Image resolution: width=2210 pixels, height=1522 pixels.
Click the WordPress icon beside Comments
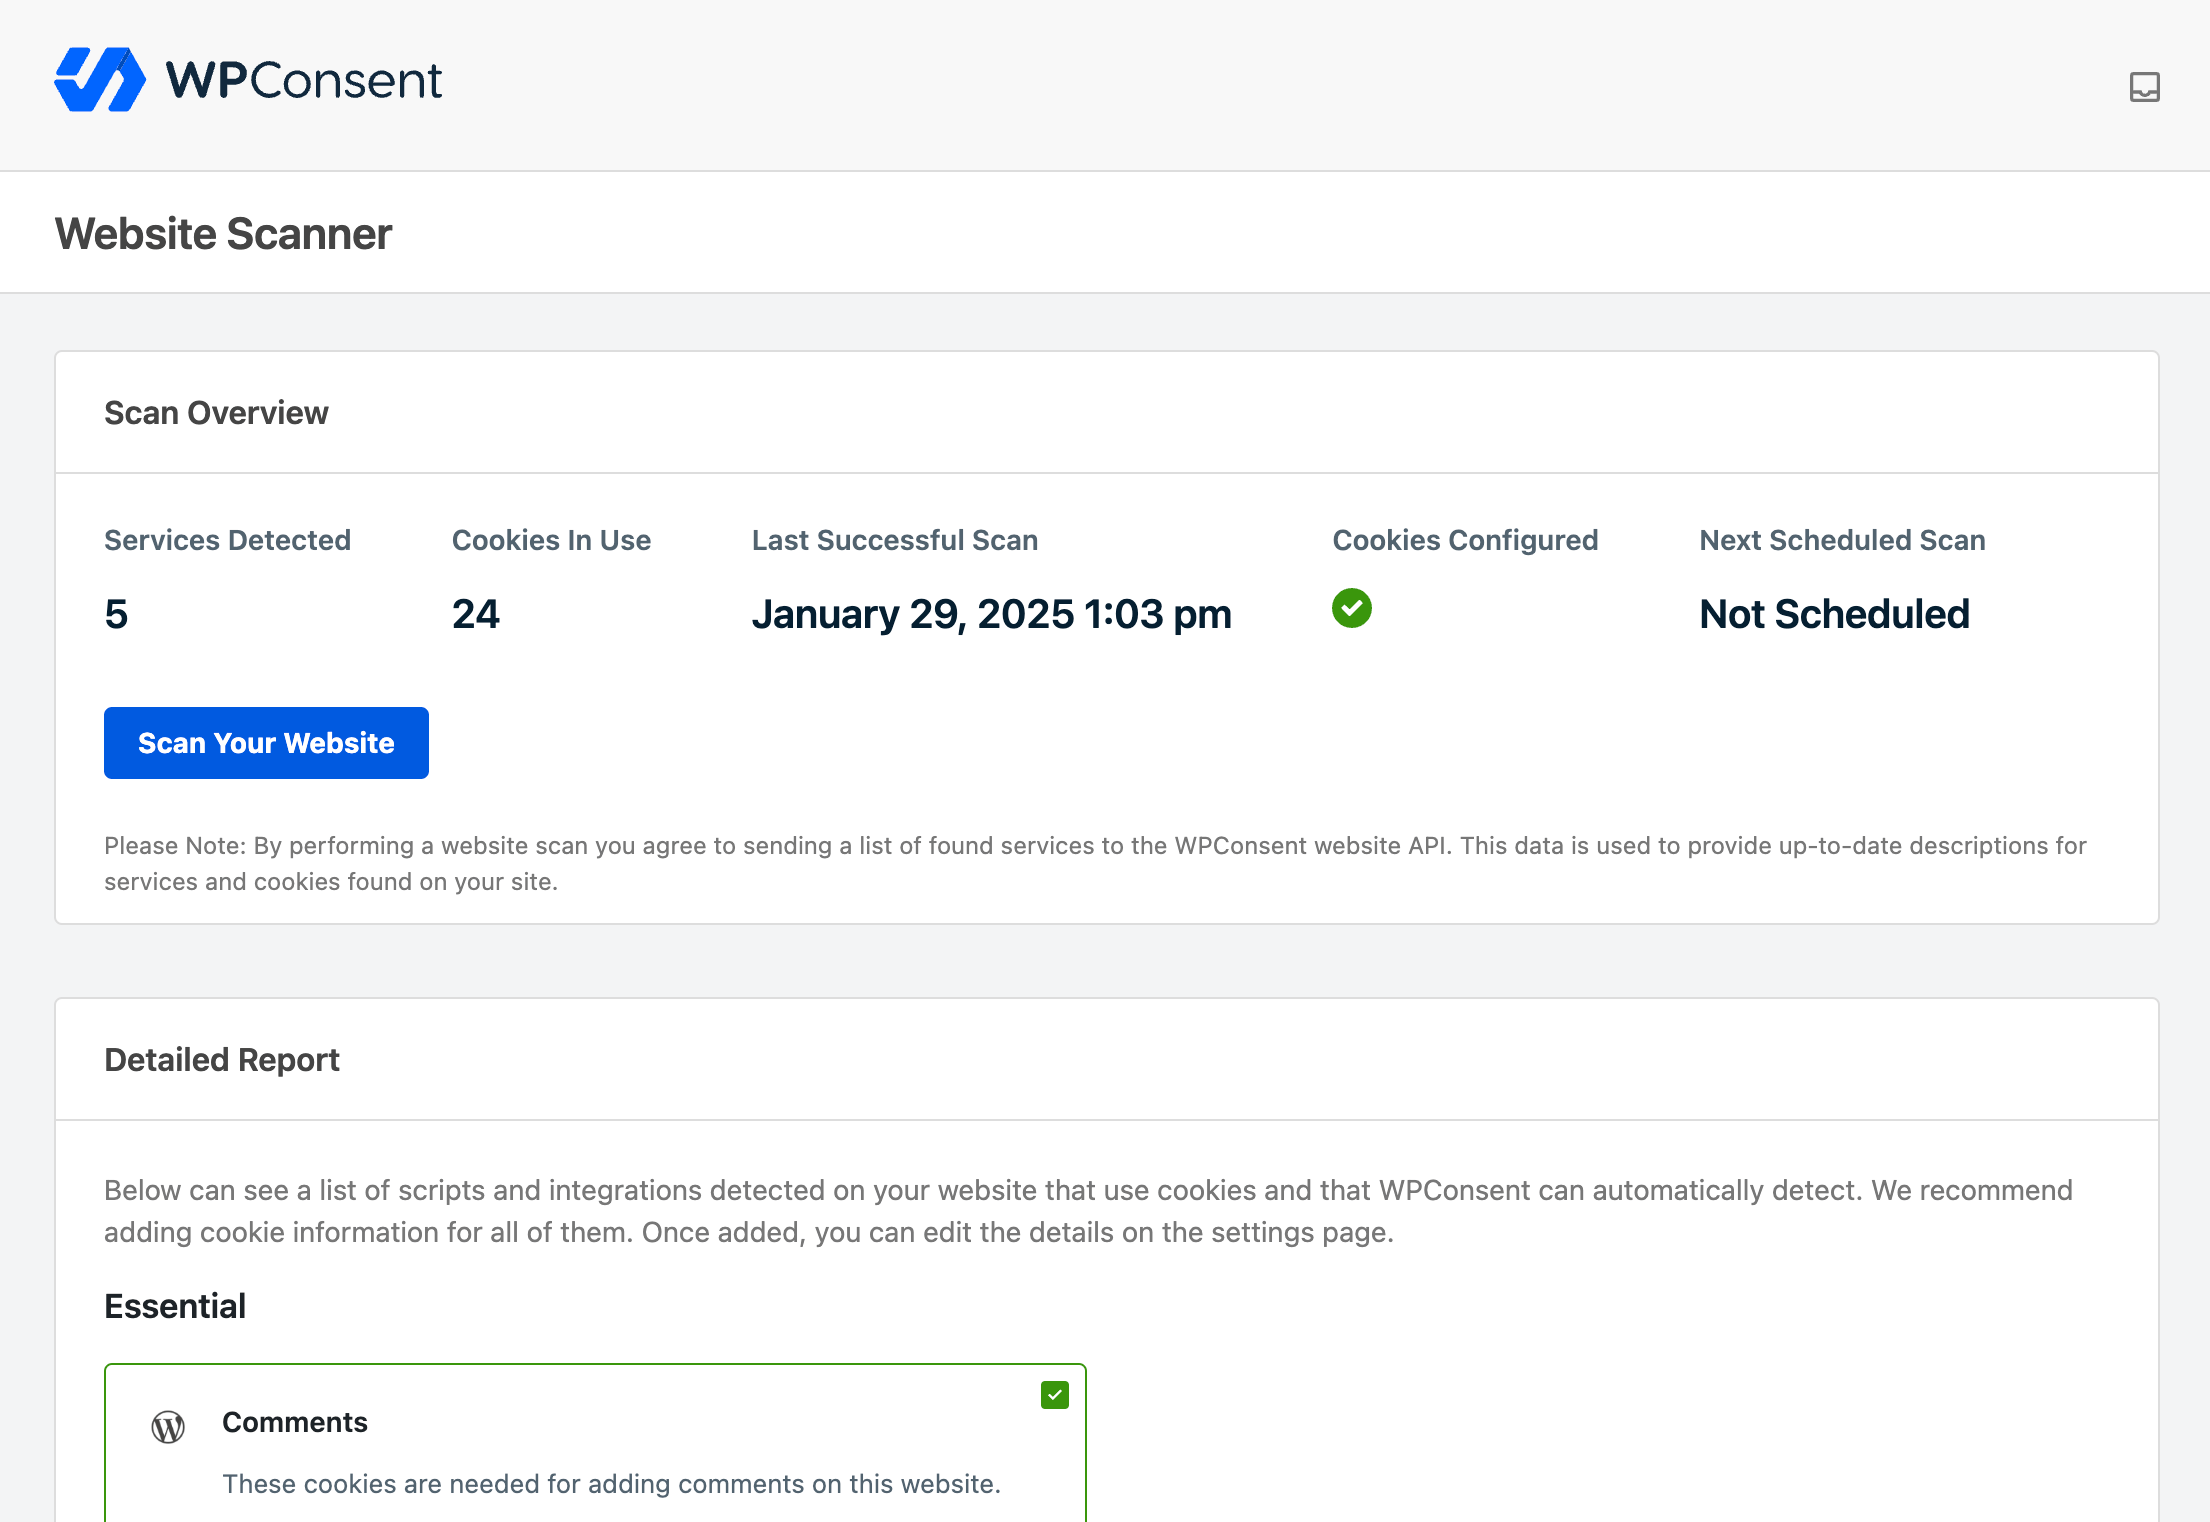pos(168,1427)
